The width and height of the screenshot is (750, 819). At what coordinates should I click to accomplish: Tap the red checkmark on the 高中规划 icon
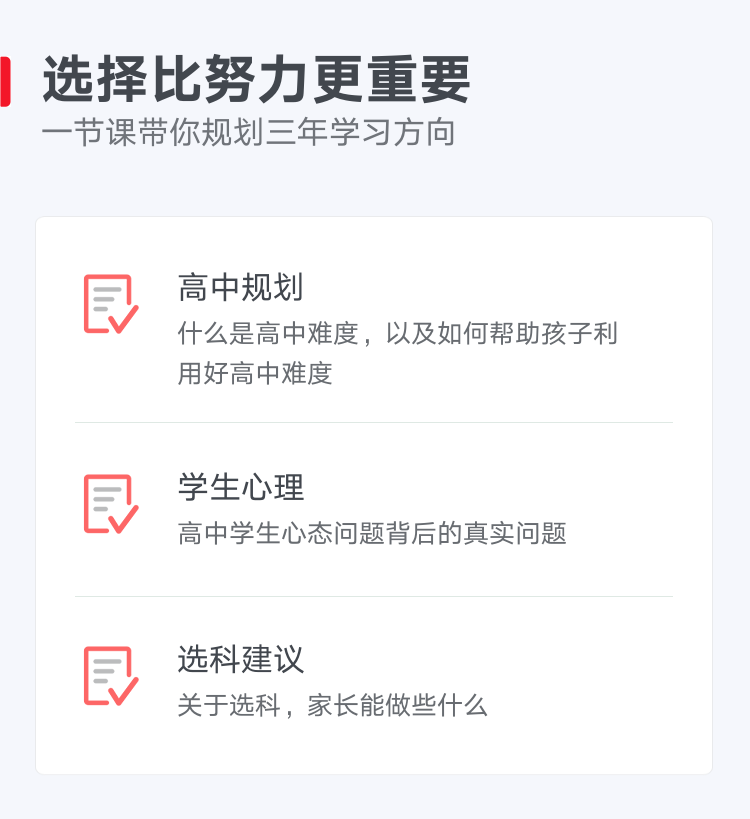pos(124,320)
